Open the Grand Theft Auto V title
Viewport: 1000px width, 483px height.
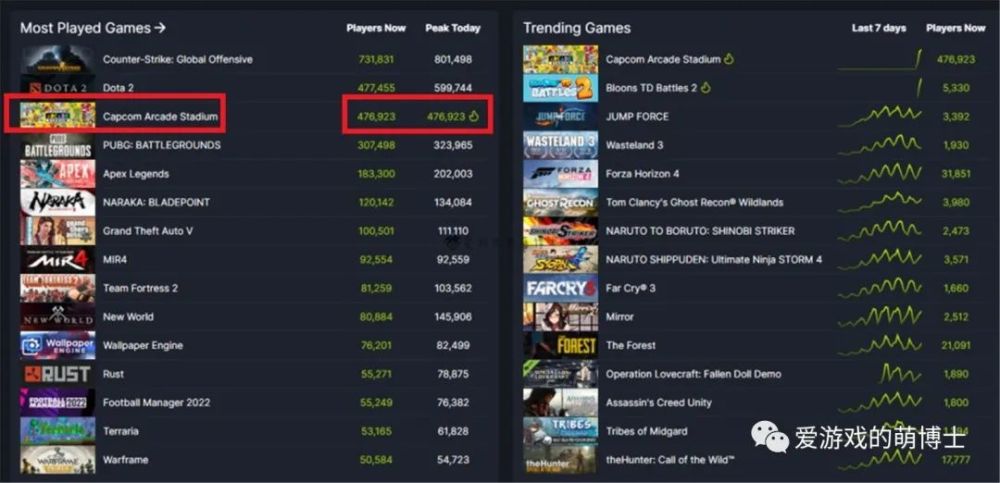147,231
